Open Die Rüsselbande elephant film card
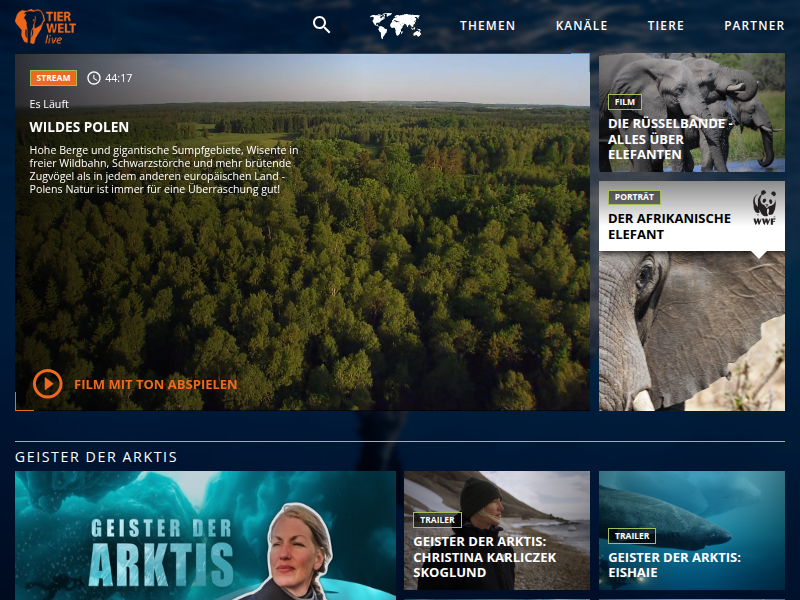Screen dimensions: 800x600 coord(691,113)
